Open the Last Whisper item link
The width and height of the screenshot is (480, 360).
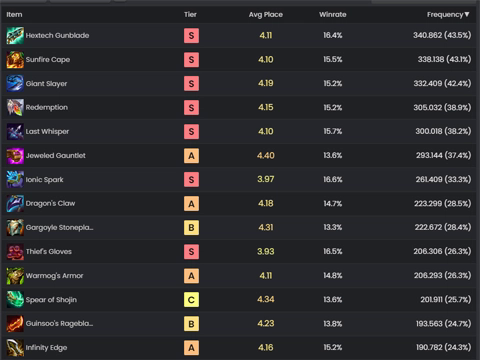(47, 131)
